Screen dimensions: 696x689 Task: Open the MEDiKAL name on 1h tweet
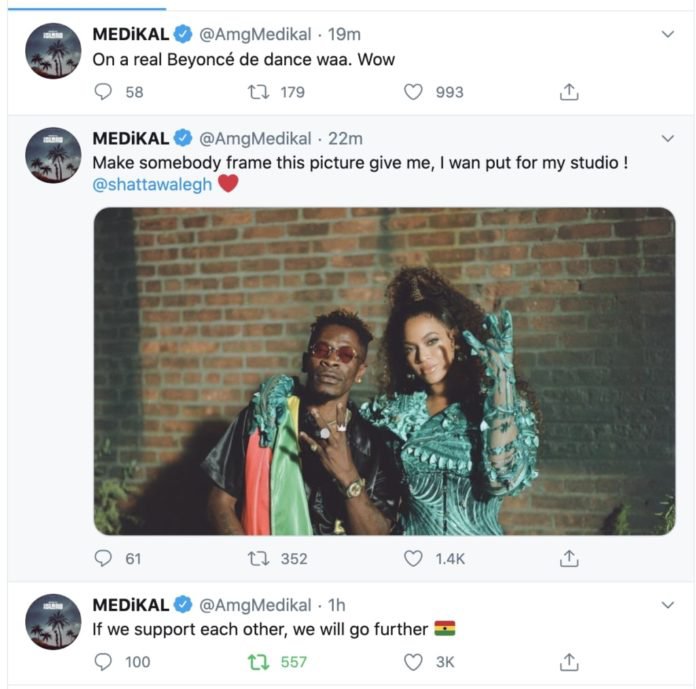coord(130,605)
